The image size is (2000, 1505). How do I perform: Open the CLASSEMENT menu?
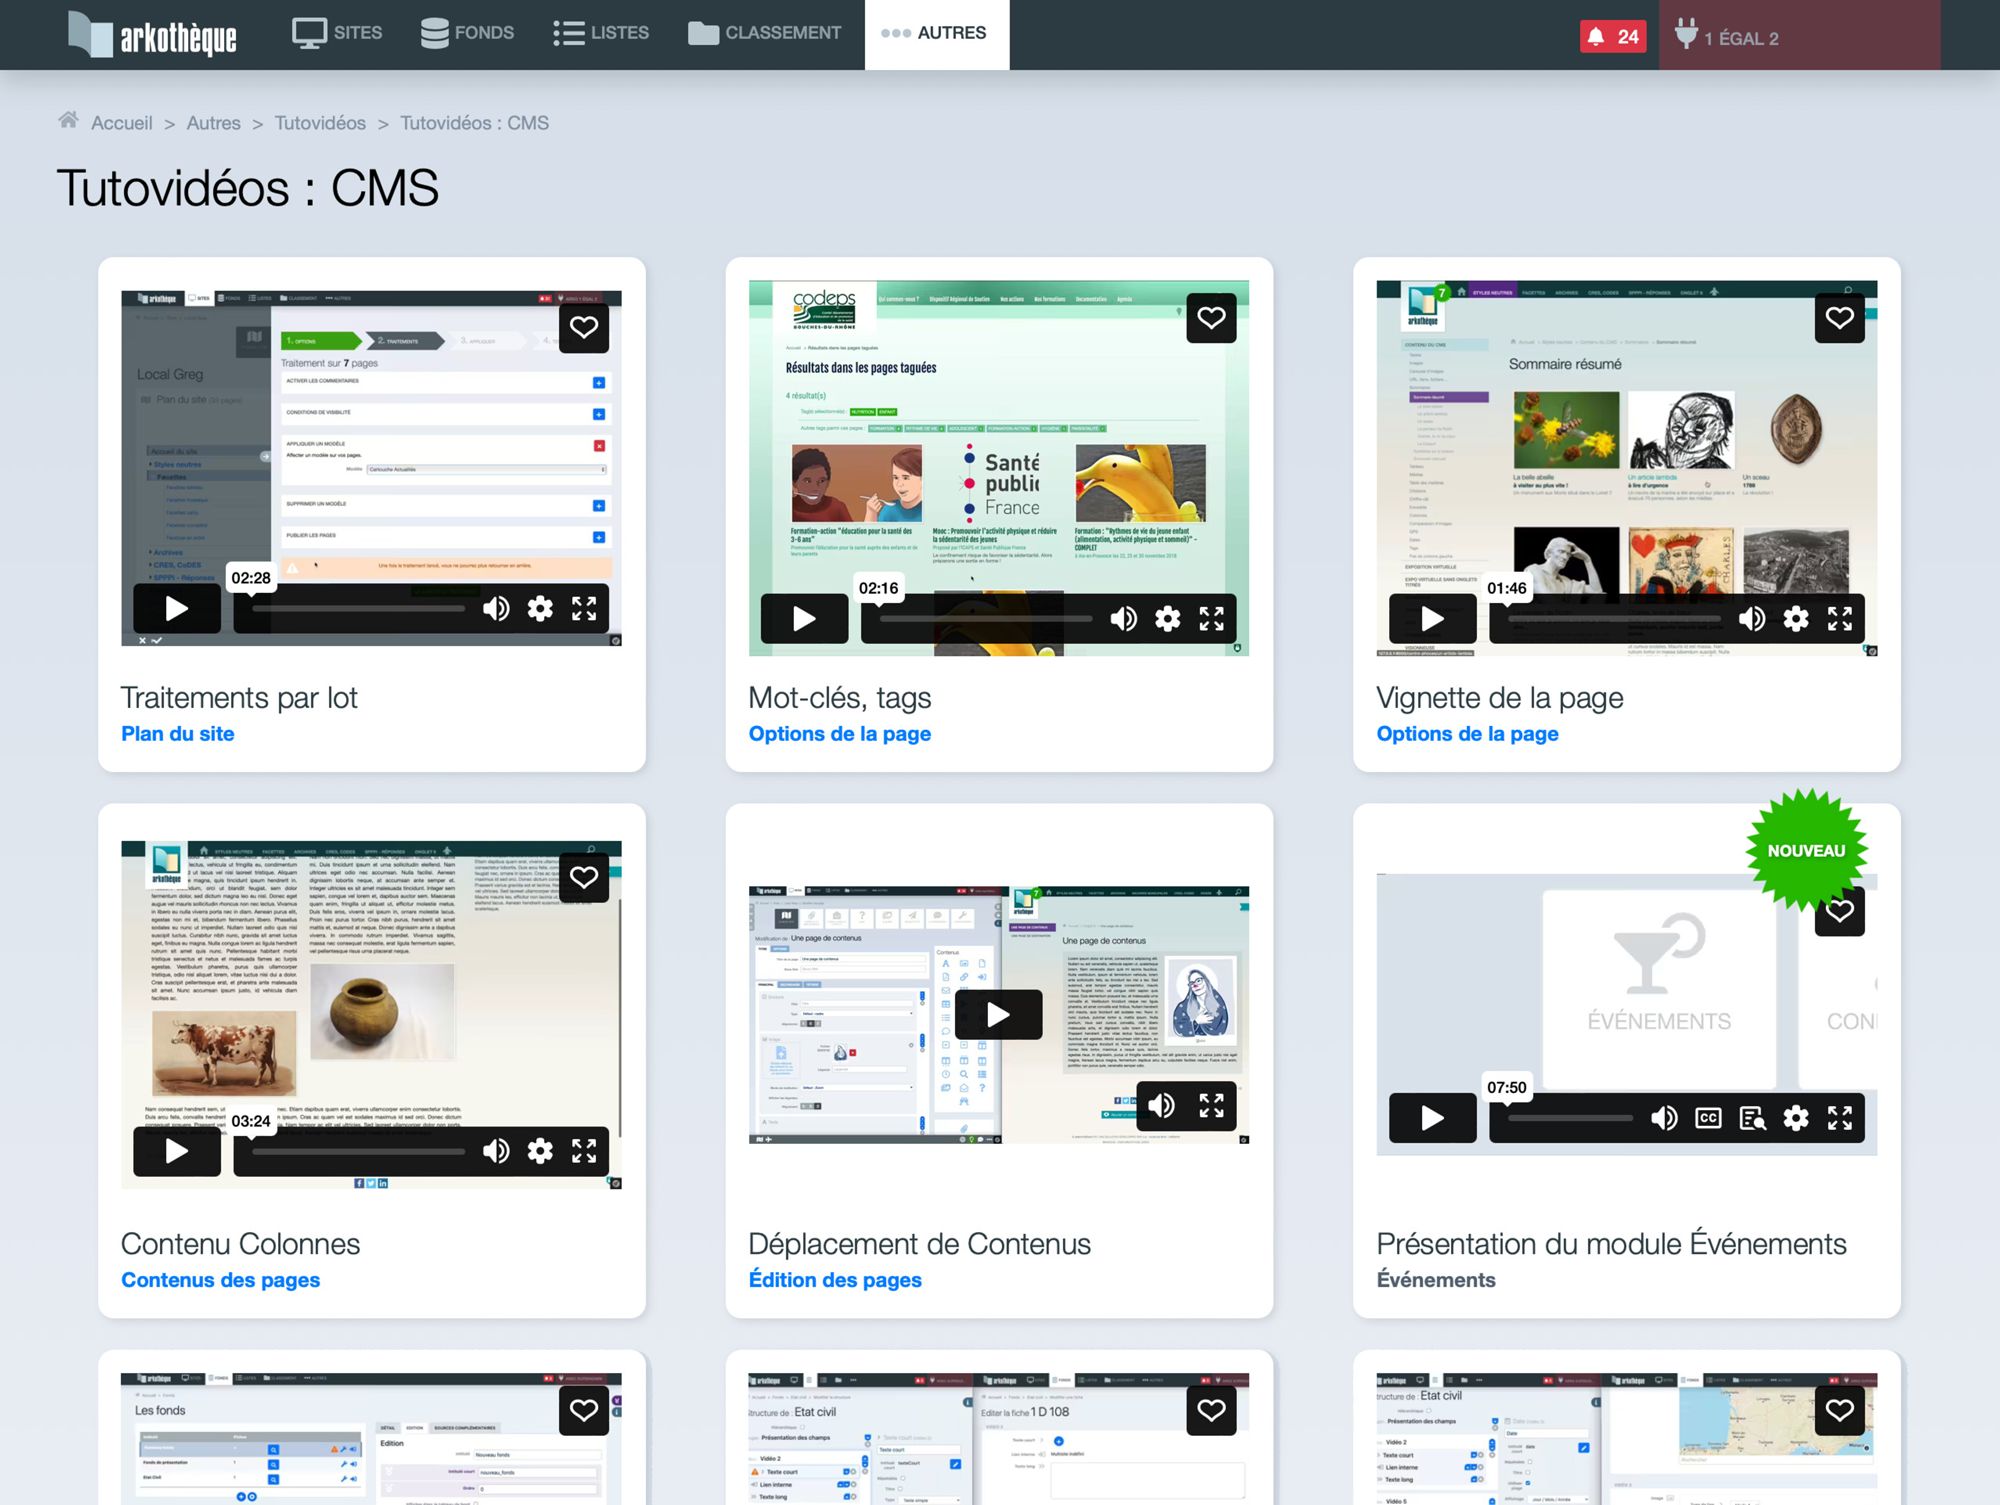(x=765, y=33)
